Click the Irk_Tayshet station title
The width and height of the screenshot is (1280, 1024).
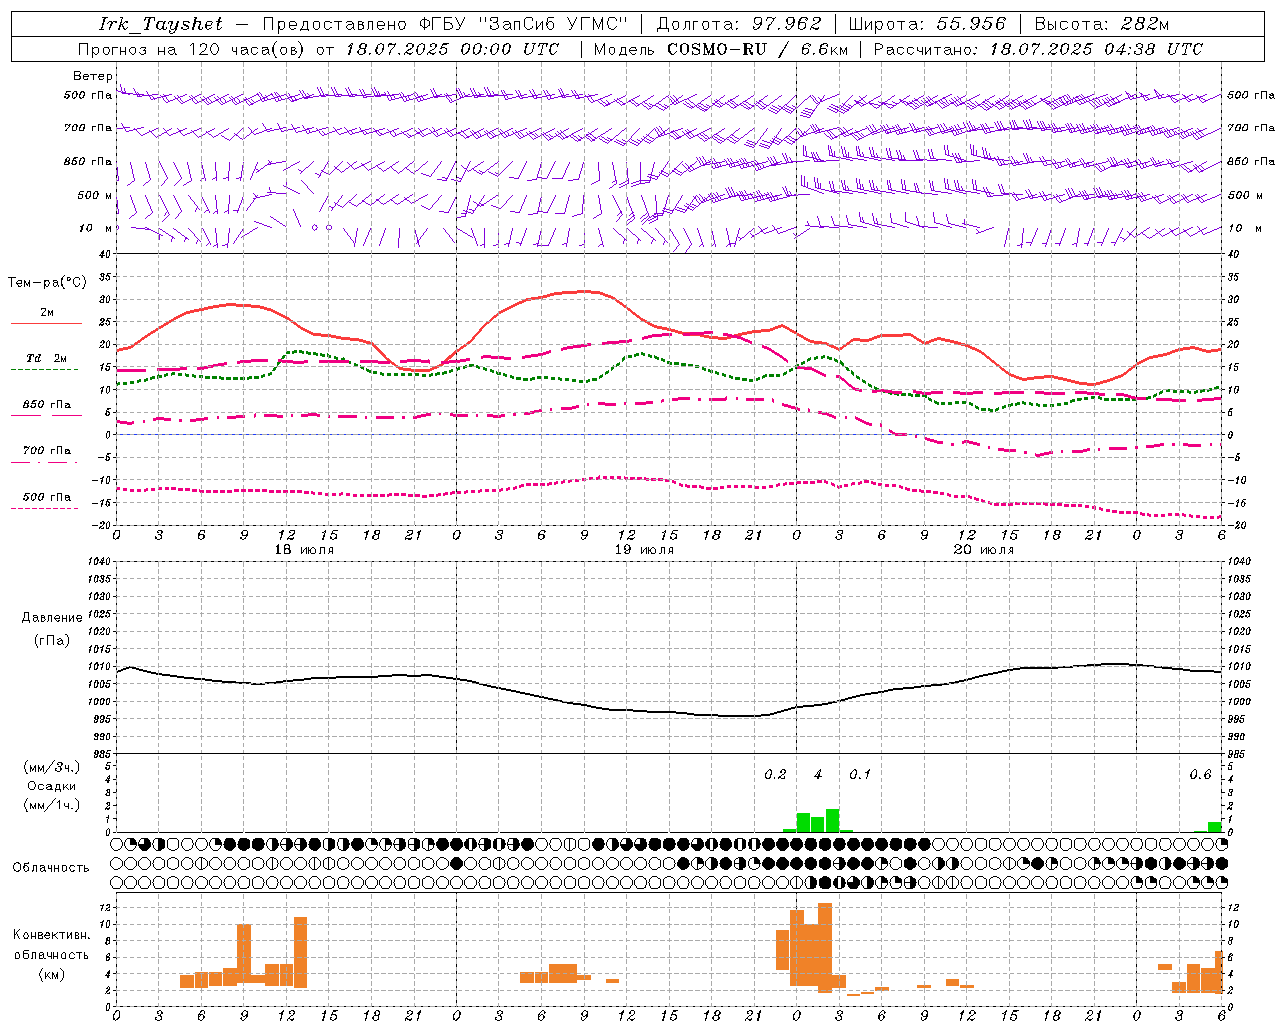coord(161,24)
